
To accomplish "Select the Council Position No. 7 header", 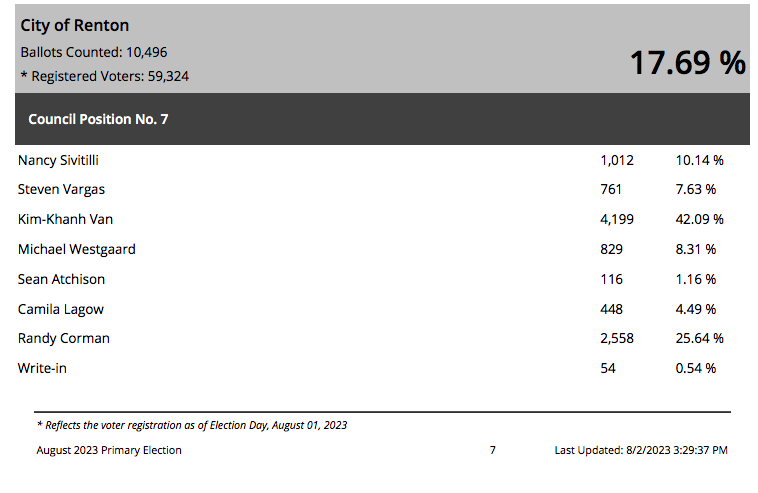I will (98, 119).
